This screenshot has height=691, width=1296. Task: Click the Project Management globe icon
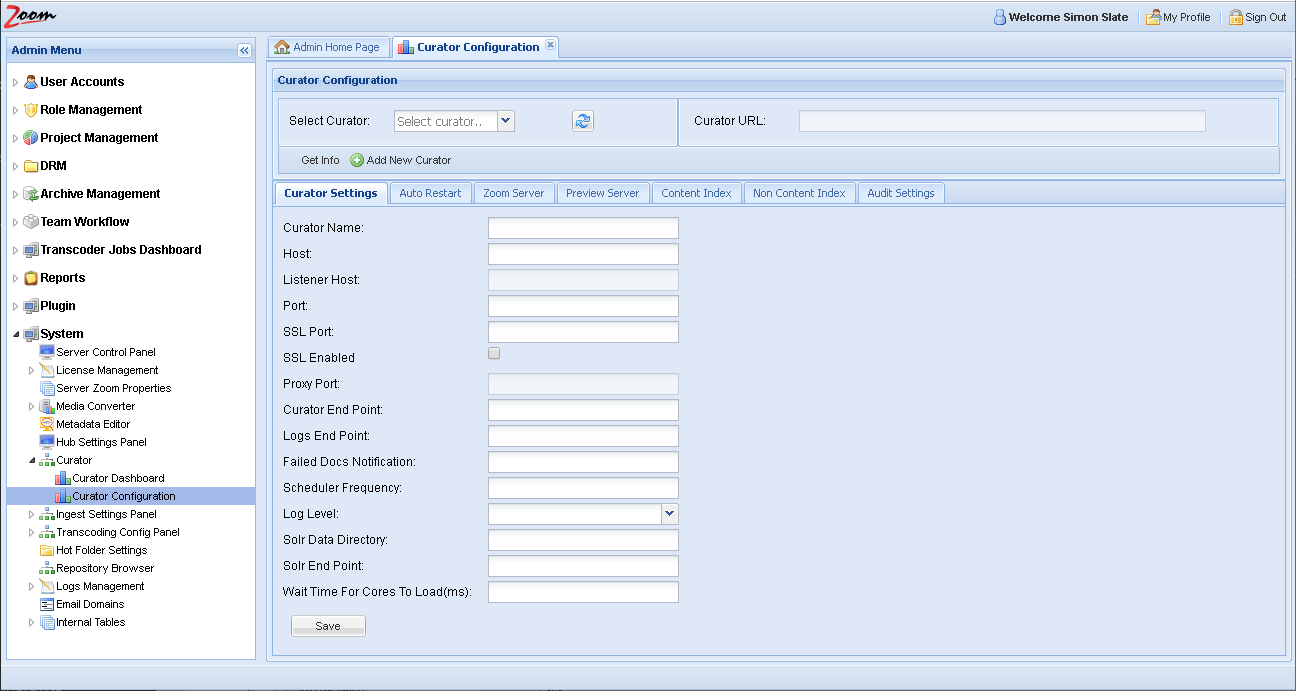click(31, 138)
